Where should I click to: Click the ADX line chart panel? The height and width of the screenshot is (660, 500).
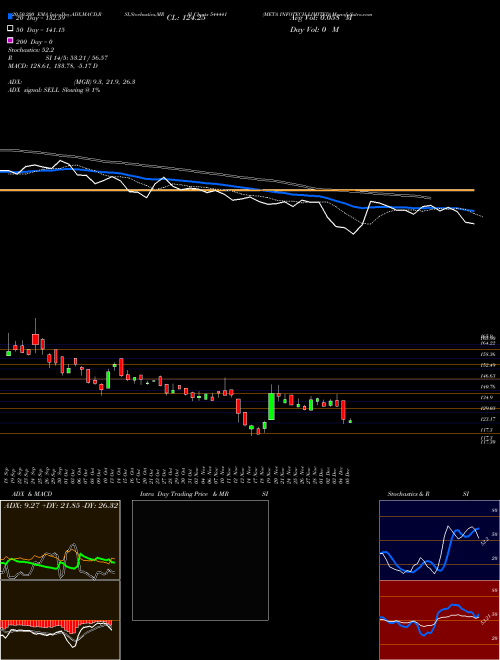[x=60, y=540]
